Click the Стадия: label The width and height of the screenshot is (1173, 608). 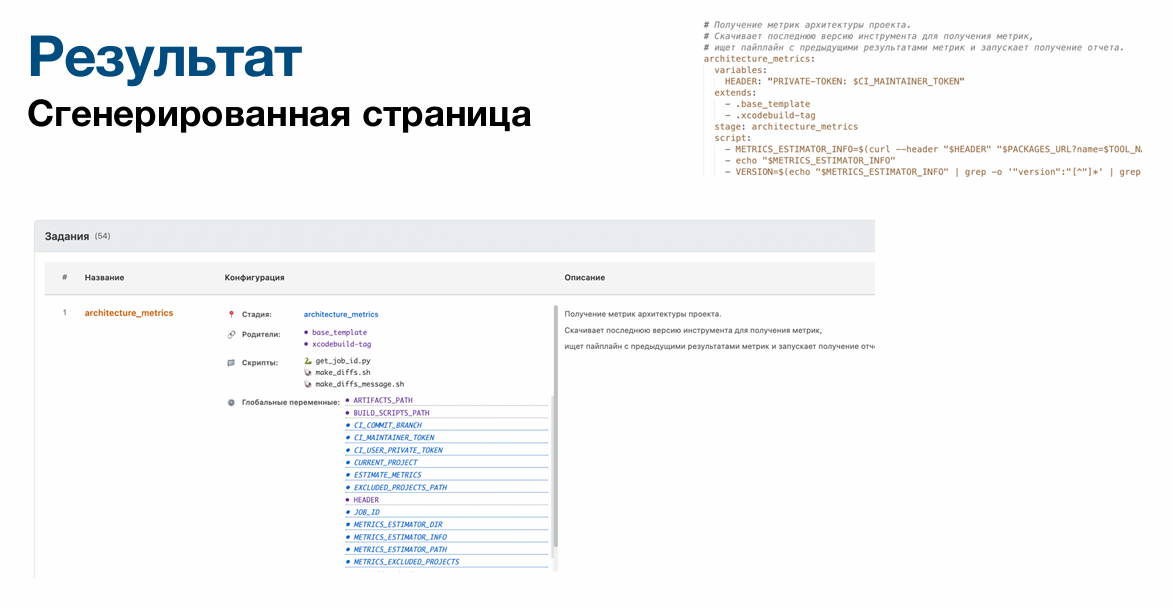pyautogui.click(x=257, y=315)
